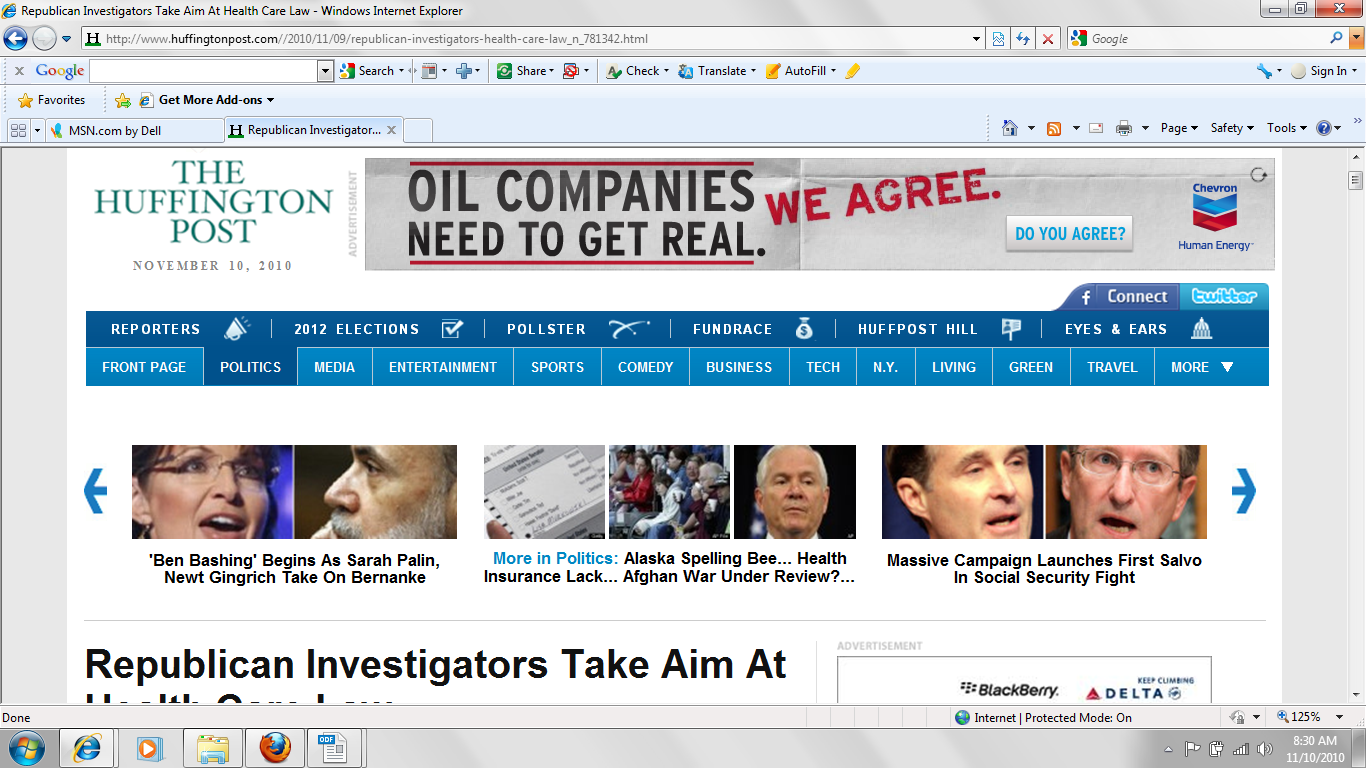Click the Print icon in command bar
The height and width of the screenshot is (768, 1366).
click(x=1124, y=128)
